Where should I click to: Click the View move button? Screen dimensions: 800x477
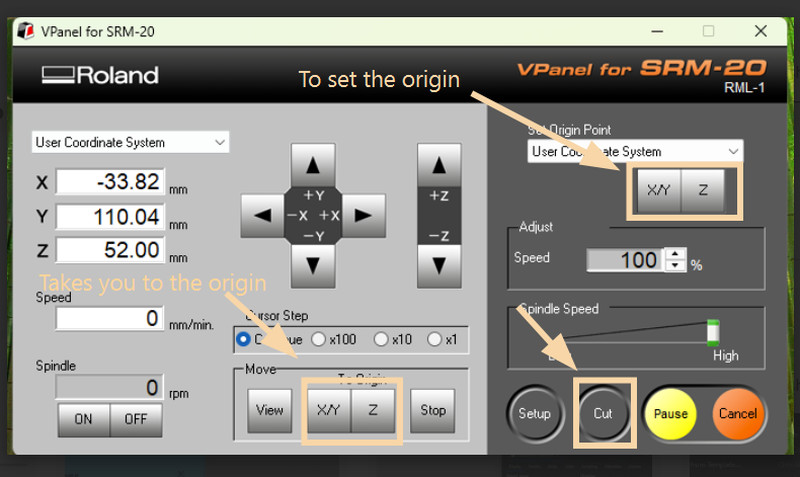[269, 410]
